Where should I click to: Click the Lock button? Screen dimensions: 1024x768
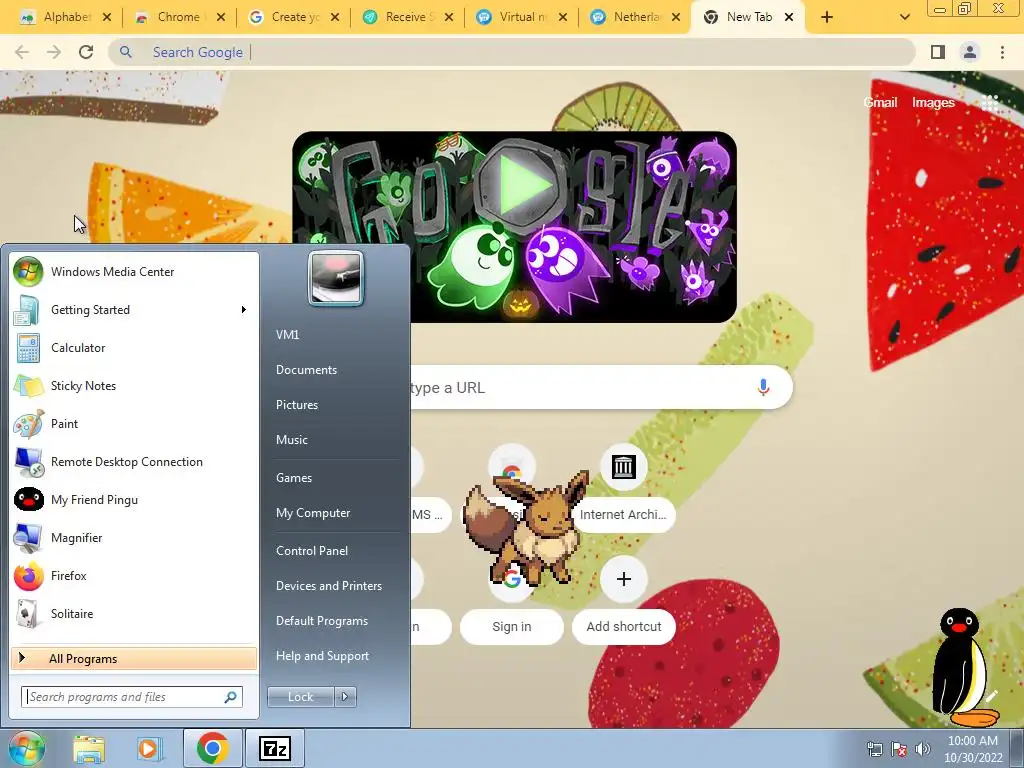pos(300,697)
